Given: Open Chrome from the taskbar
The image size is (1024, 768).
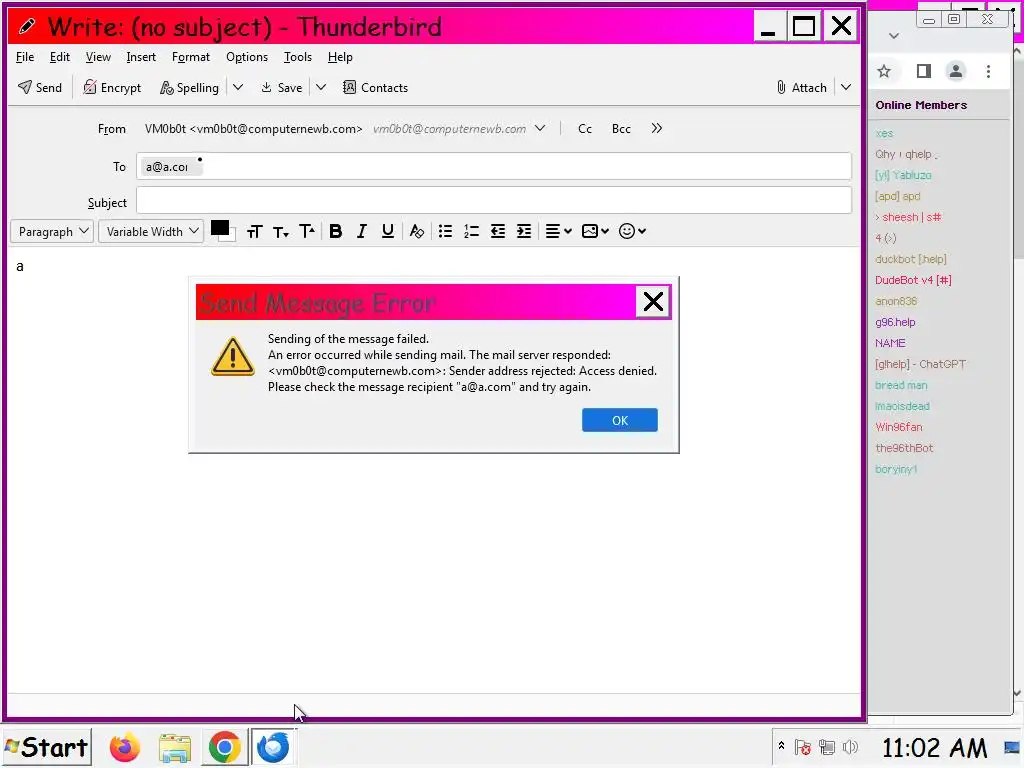Looking at the screenshot, I should (x=224, y=747).
